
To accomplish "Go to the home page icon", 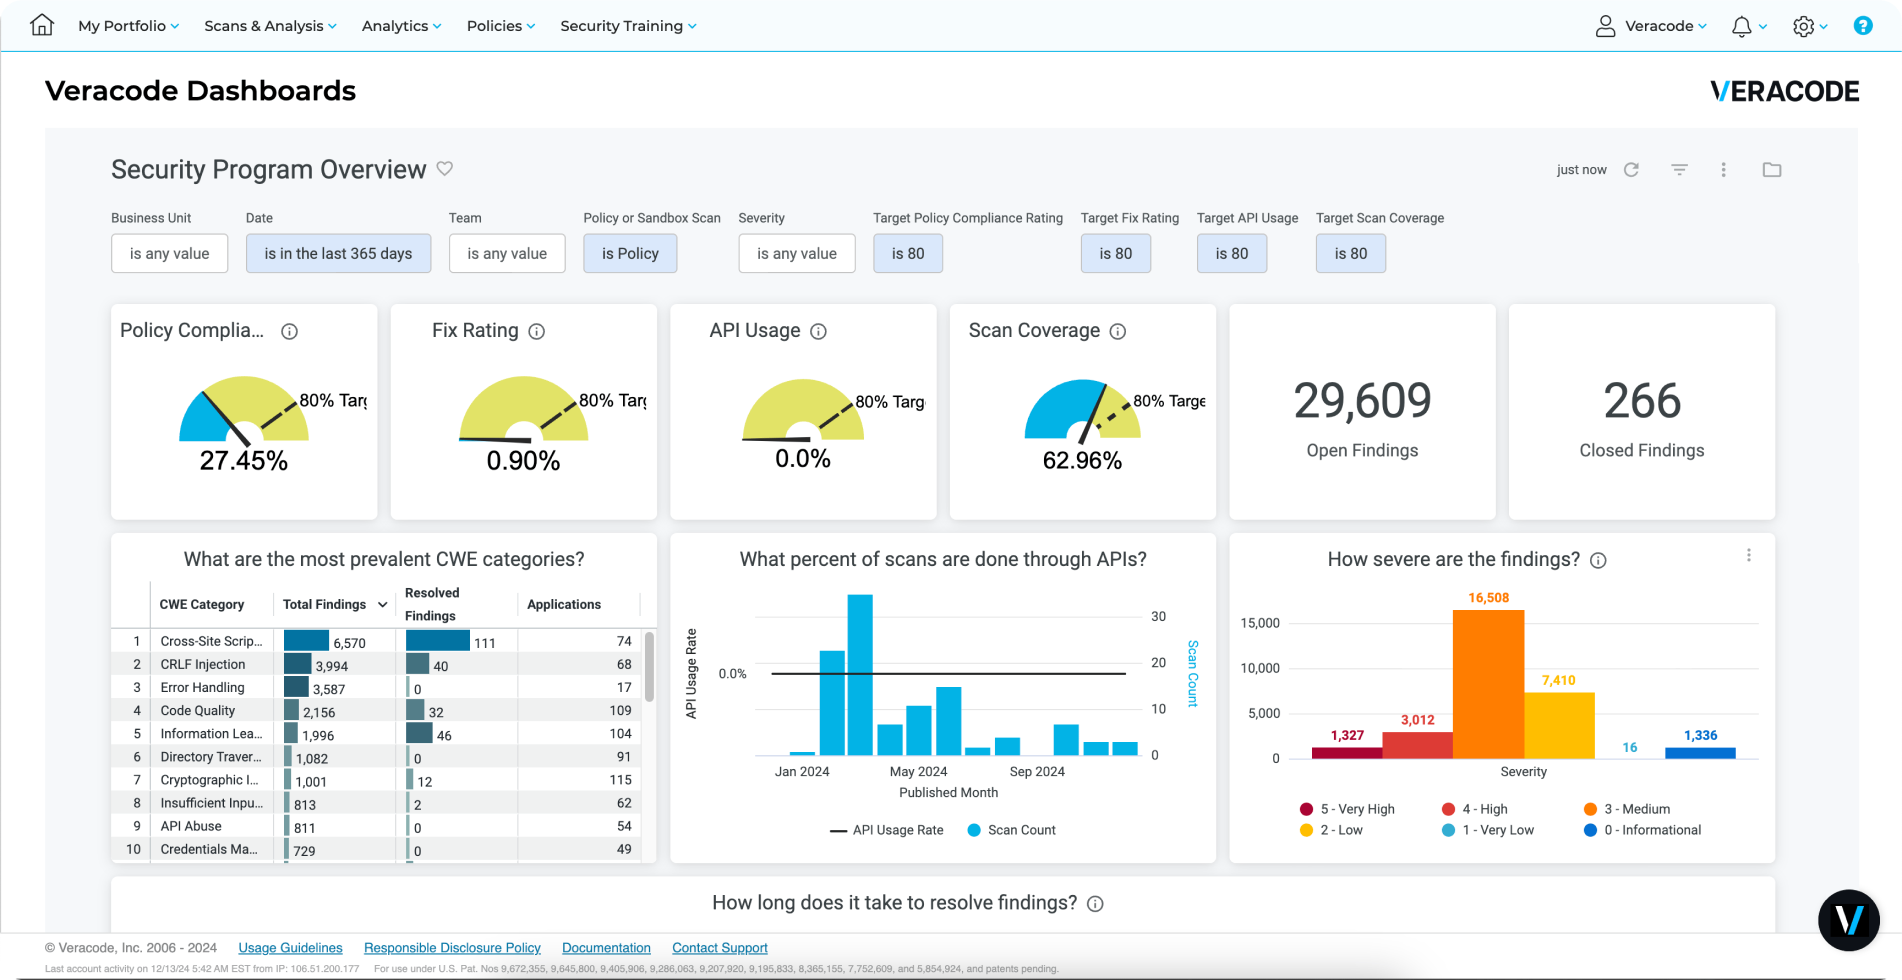I will [42, 25].
